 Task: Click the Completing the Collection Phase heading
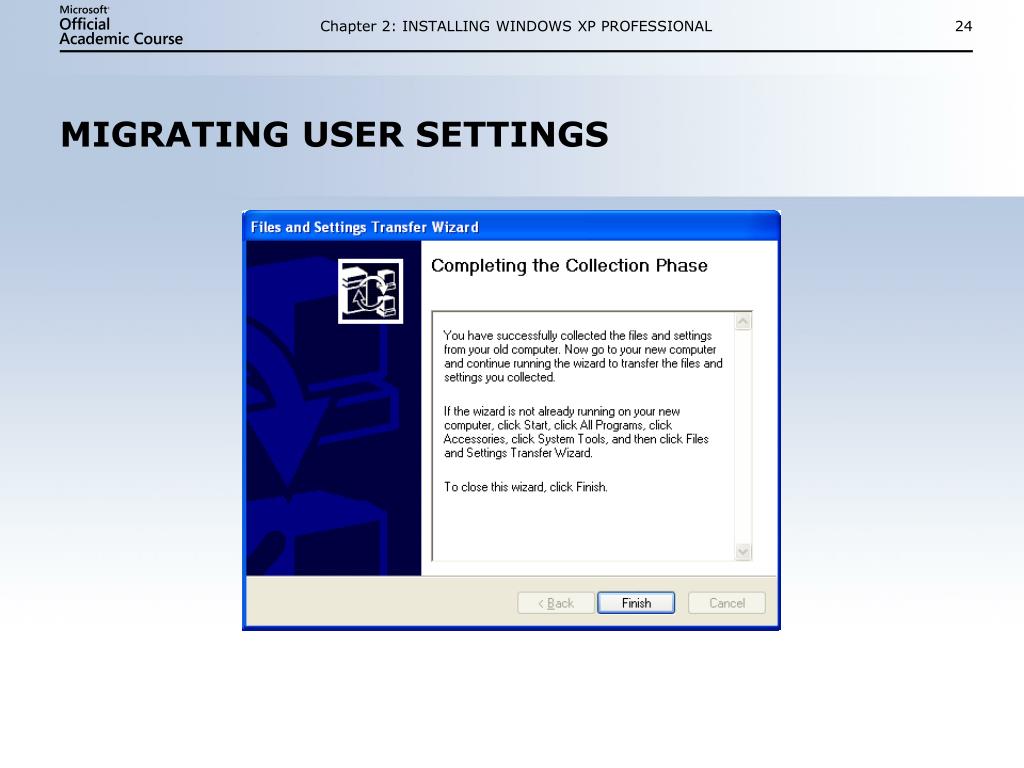[x=569, y=266]
